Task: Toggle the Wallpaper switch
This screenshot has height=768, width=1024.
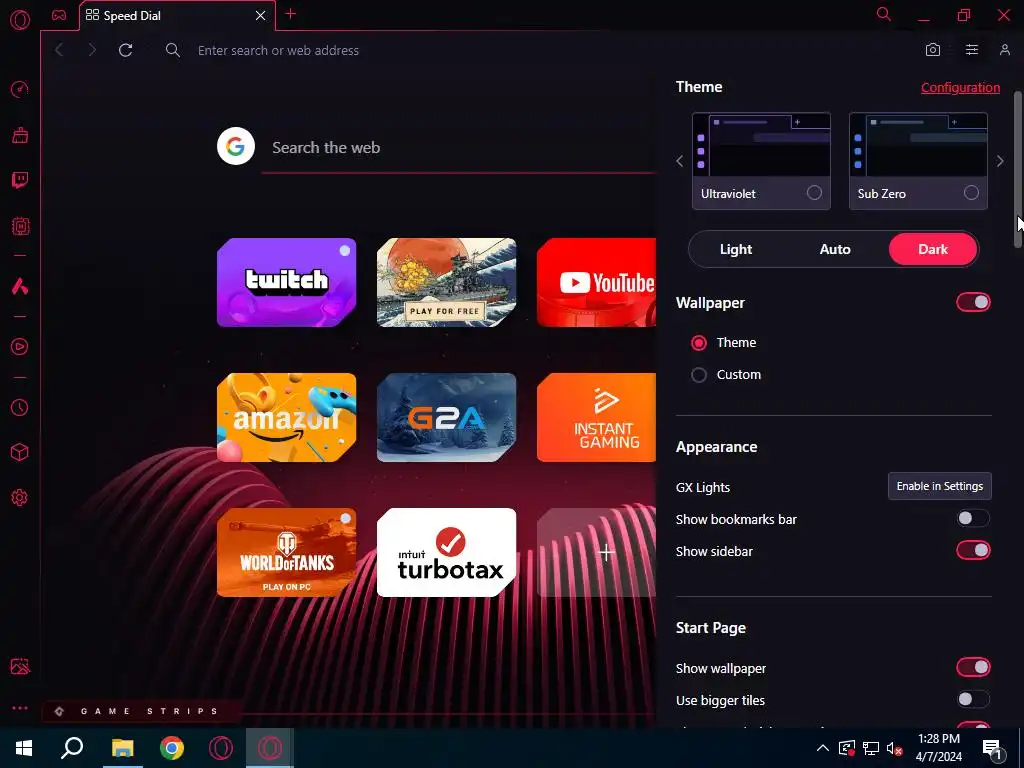Action: pyautogui.click(x=973, y=302)
